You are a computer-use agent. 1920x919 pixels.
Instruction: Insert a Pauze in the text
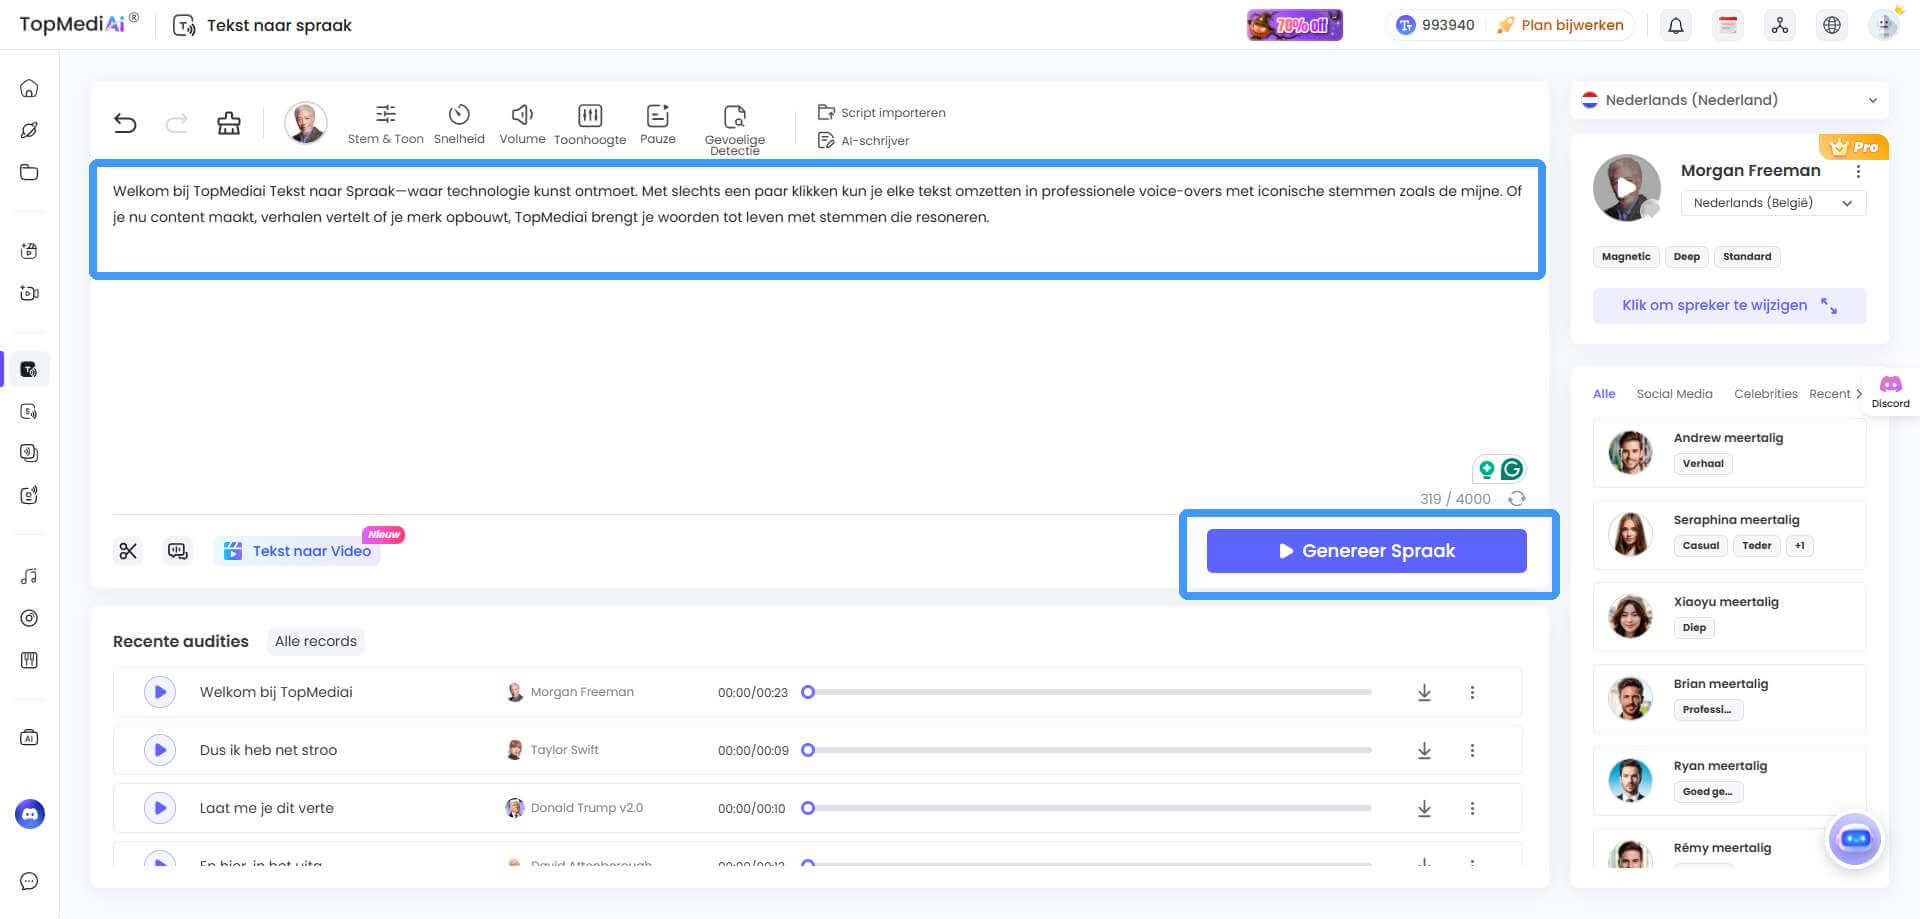pyautogui.click(x=657, y=124)
